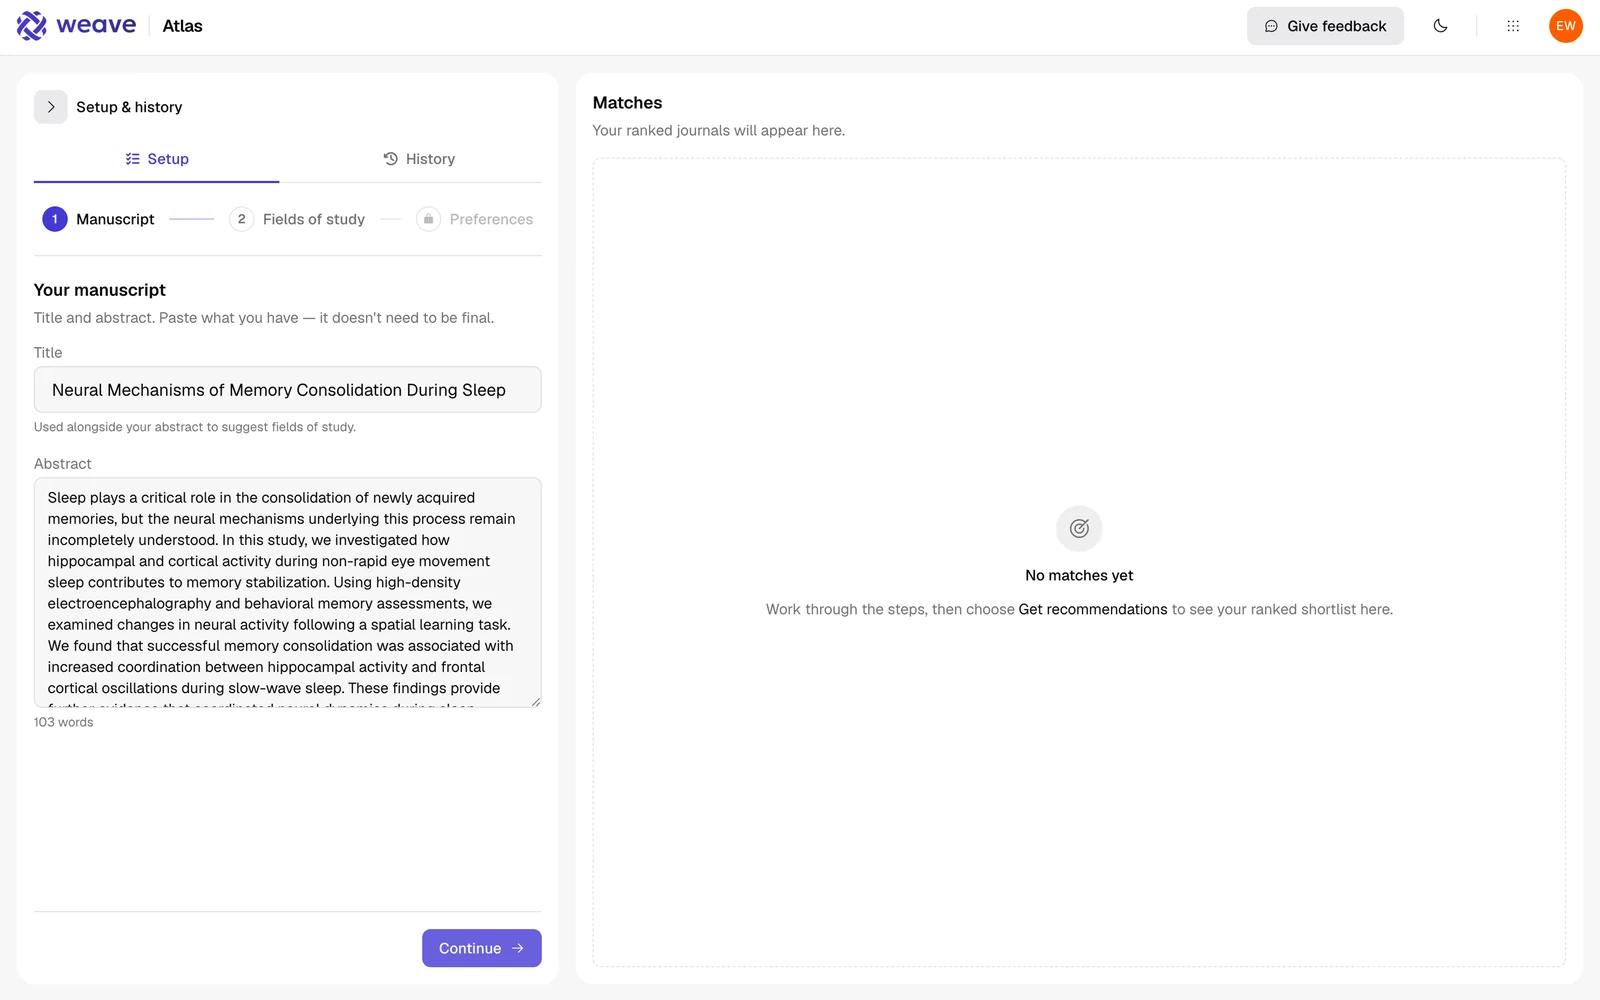Go to step 2 Fields of study

click(297, 219)
